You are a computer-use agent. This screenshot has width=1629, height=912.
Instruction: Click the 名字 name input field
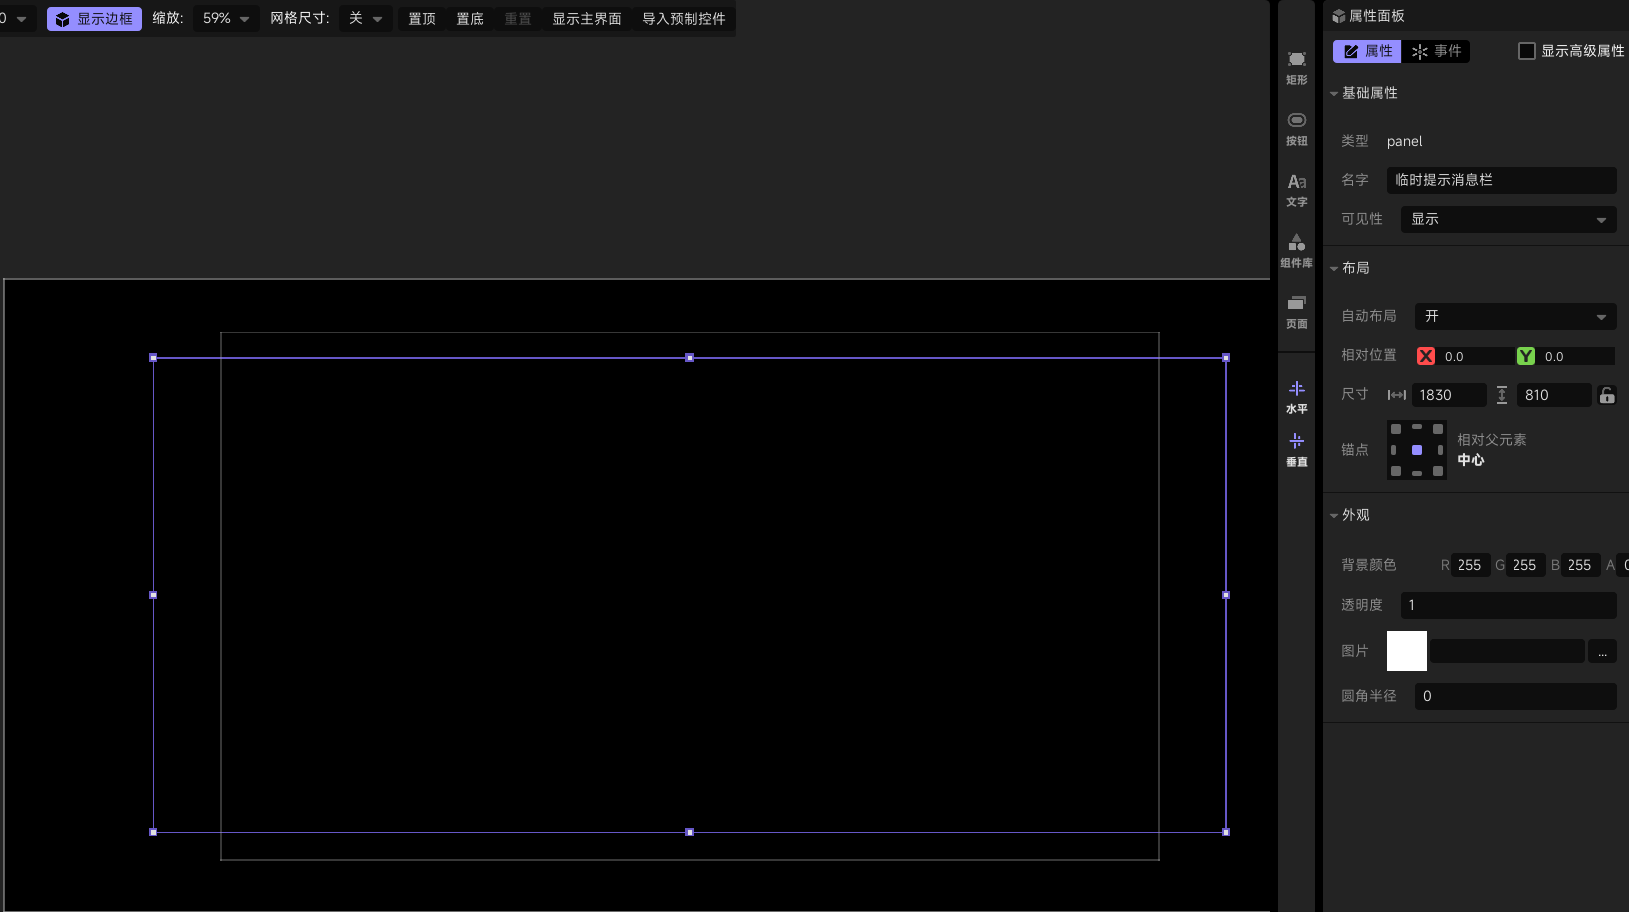1501,180
